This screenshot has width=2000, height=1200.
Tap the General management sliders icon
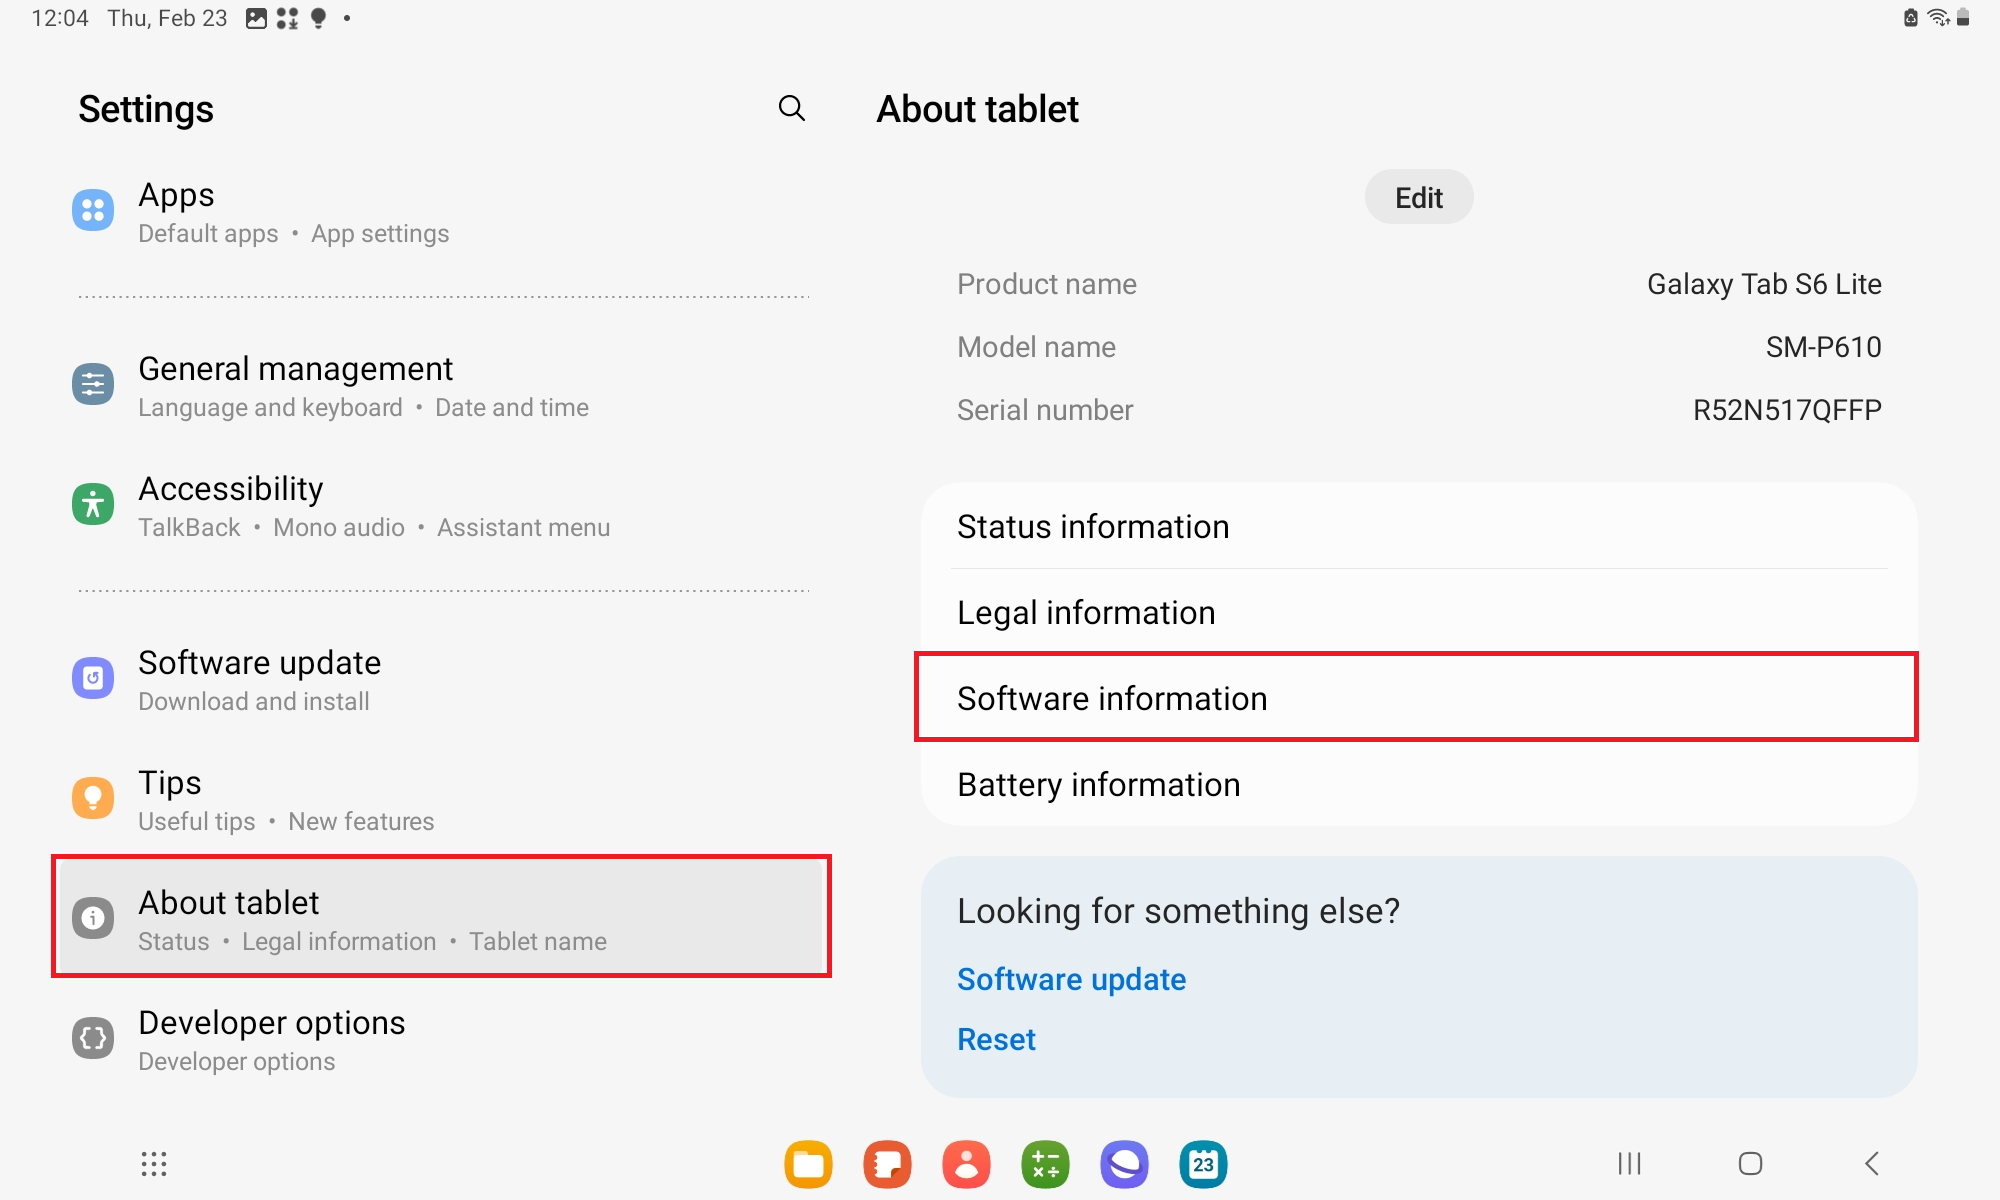point(93,384)
